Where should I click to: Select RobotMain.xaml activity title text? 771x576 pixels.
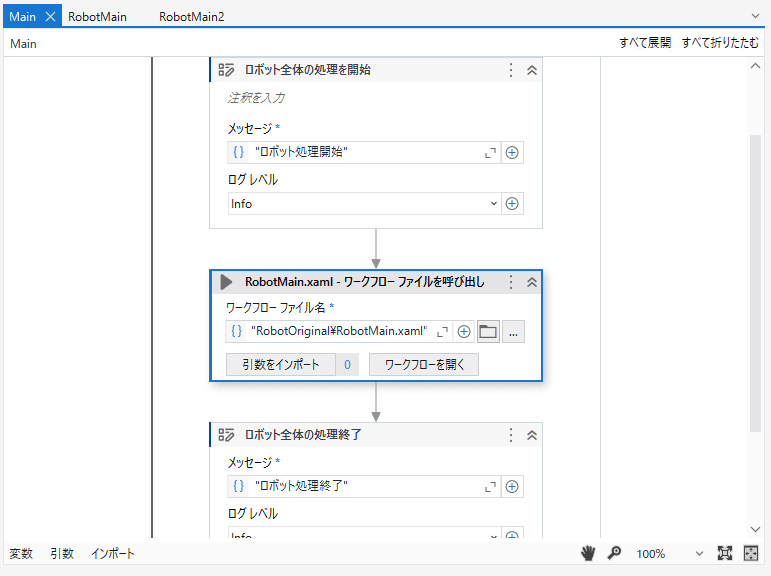point(365,282)
